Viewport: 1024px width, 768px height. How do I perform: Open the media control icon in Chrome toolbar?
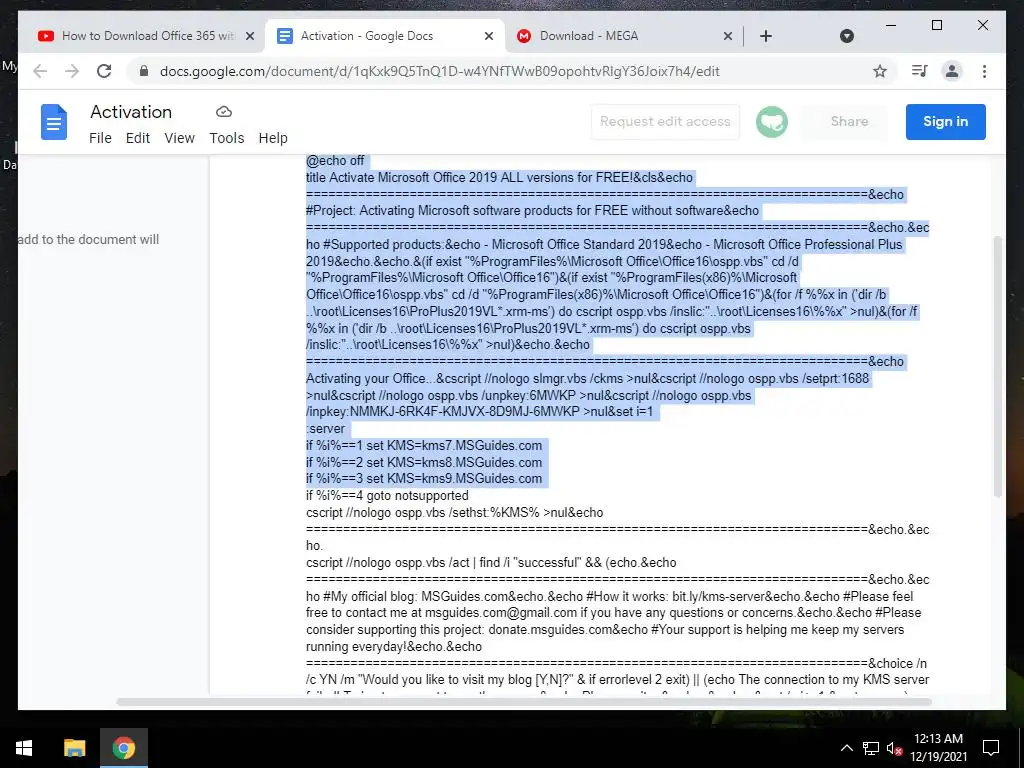[919, 71]
